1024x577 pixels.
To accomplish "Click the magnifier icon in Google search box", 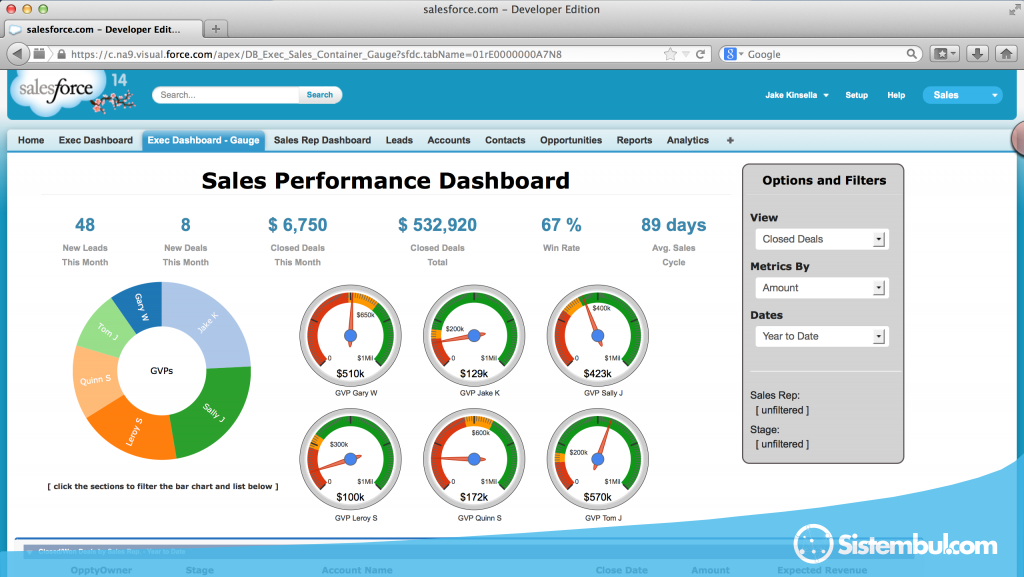I will pos(911,54).
